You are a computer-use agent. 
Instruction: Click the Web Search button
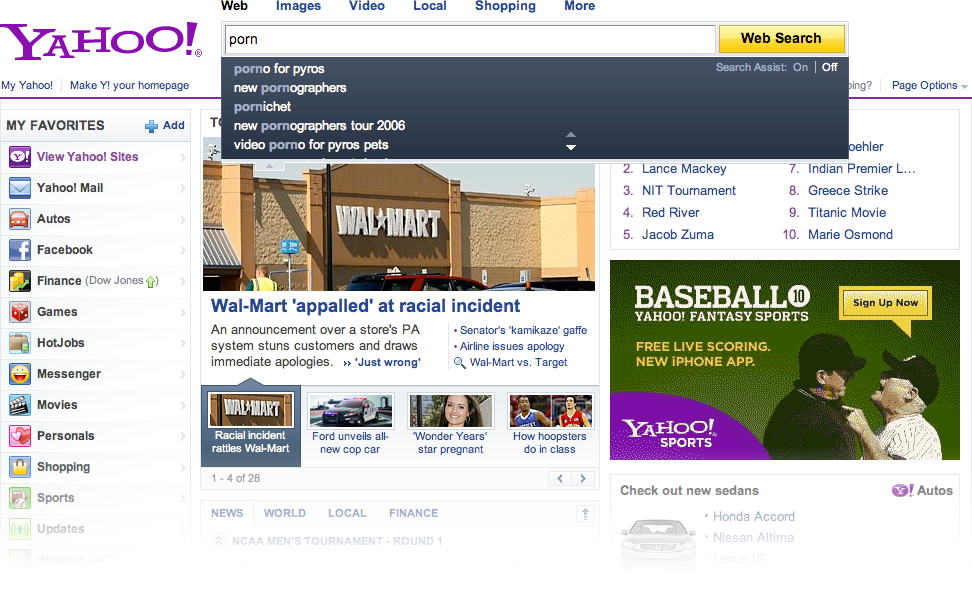[x=782, y=38]
